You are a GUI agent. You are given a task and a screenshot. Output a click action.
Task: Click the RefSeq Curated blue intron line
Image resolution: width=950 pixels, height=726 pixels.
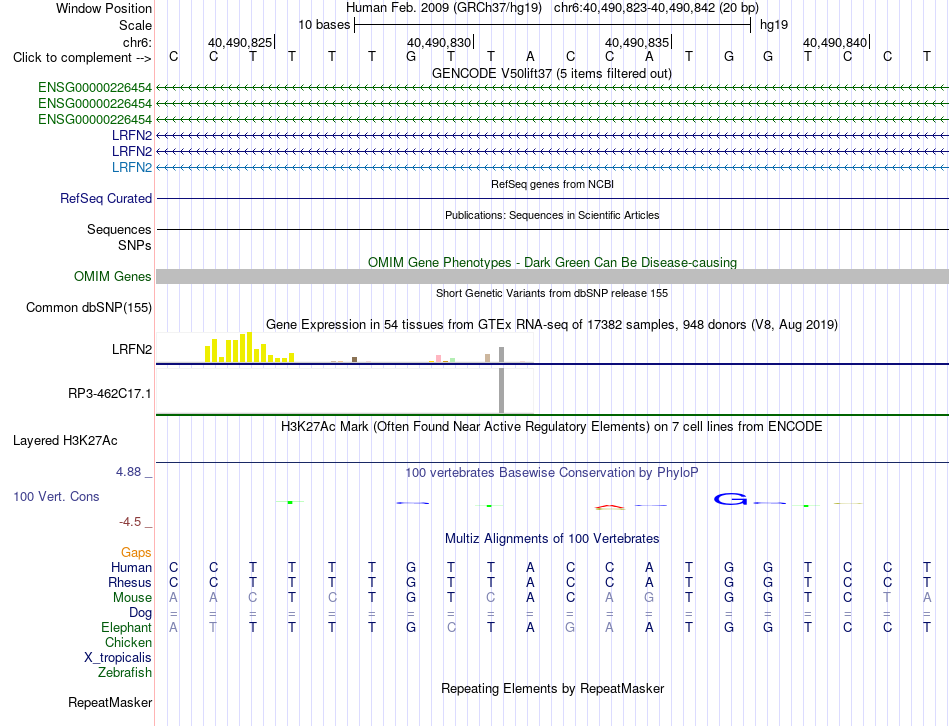pos(552,198)
